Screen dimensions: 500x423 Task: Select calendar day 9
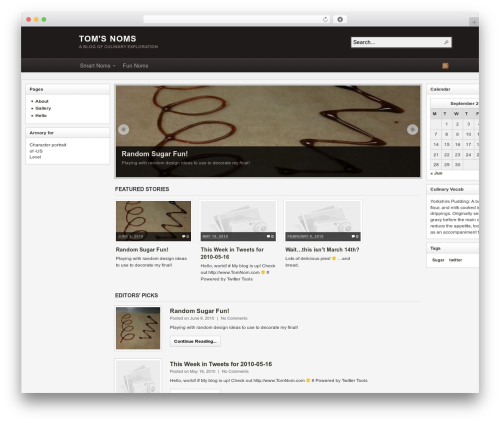457,134
